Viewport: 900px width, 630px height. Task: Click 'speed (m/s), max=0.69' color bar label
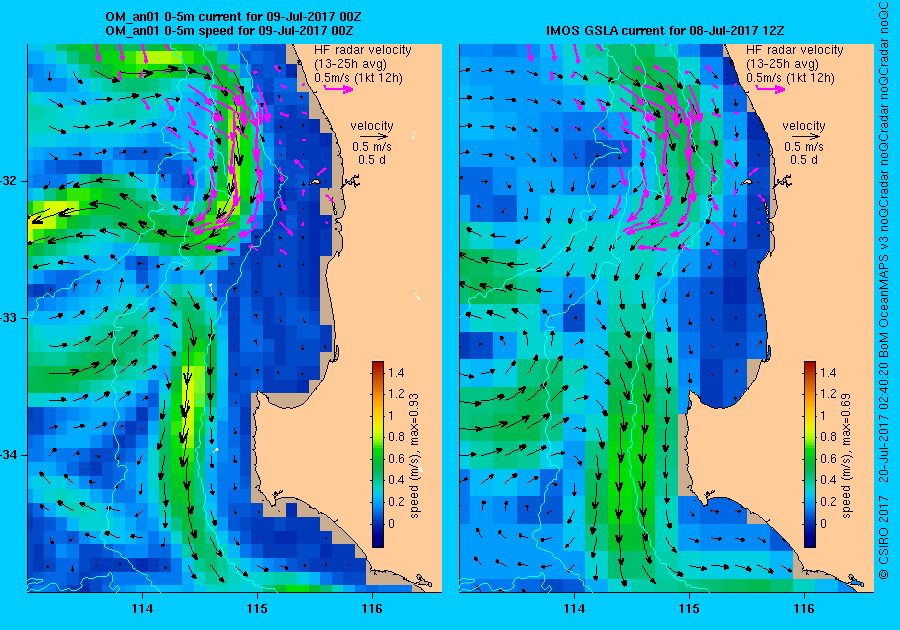pyautogui.click(x=845, y=456)
